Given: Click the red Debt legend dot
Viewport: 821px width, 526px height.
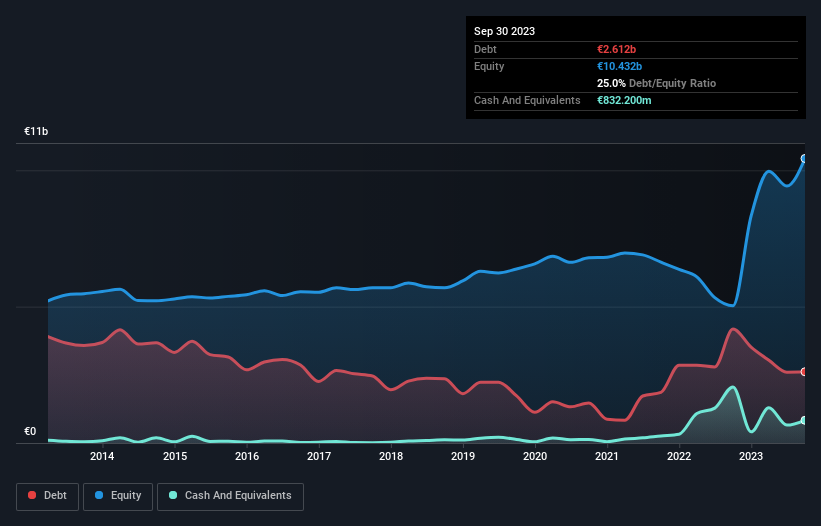Looking at the screenshot, I should point(32,495).
